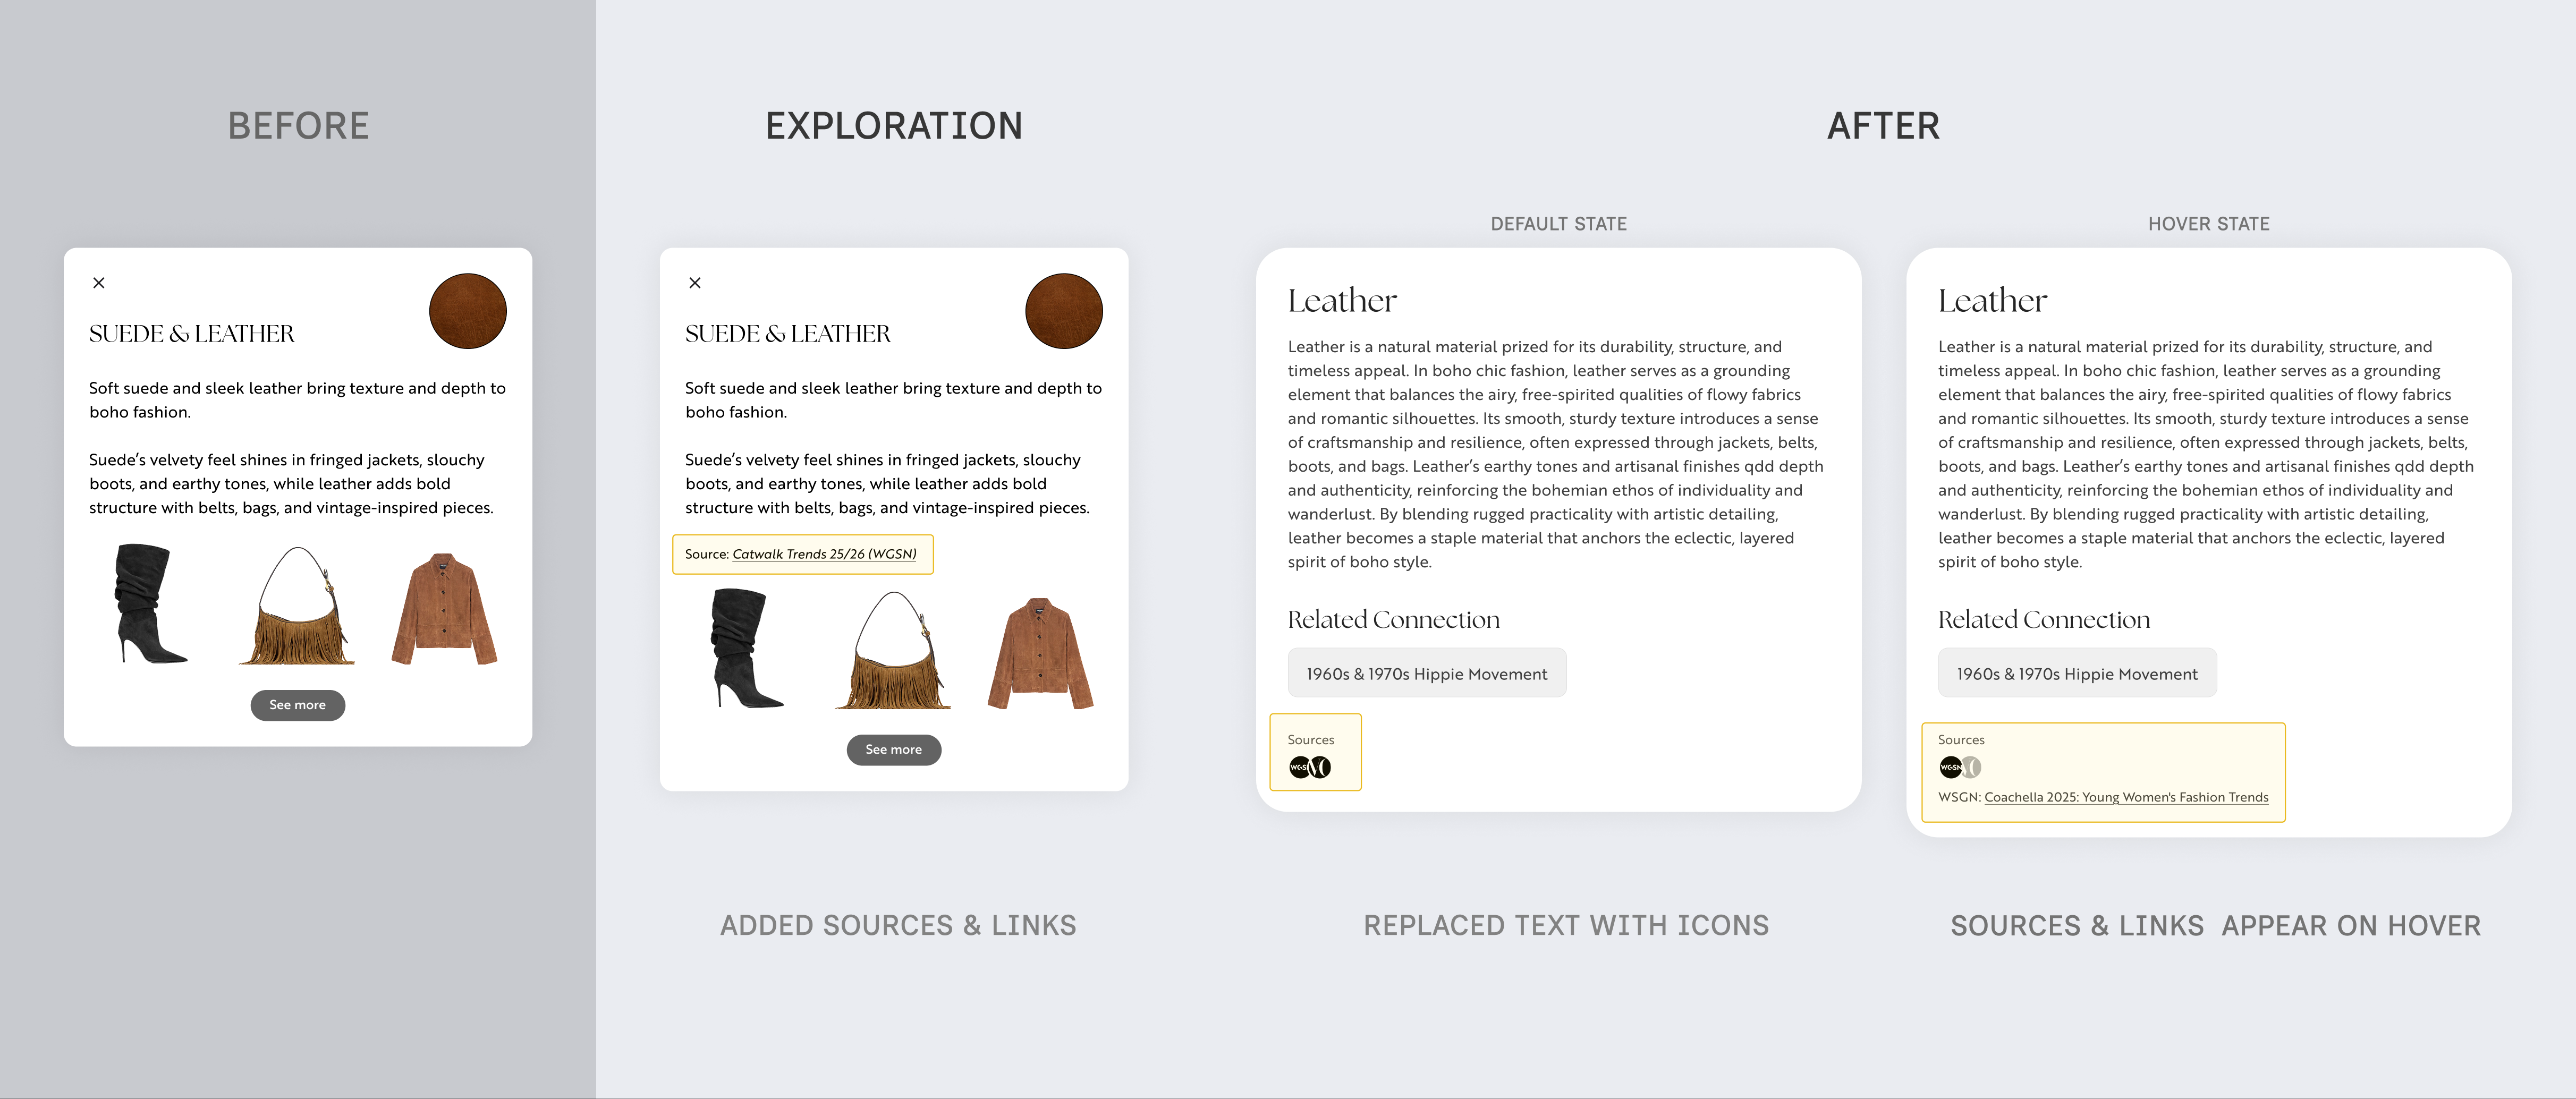Open the fringe bag in Before card

[297, 605]
